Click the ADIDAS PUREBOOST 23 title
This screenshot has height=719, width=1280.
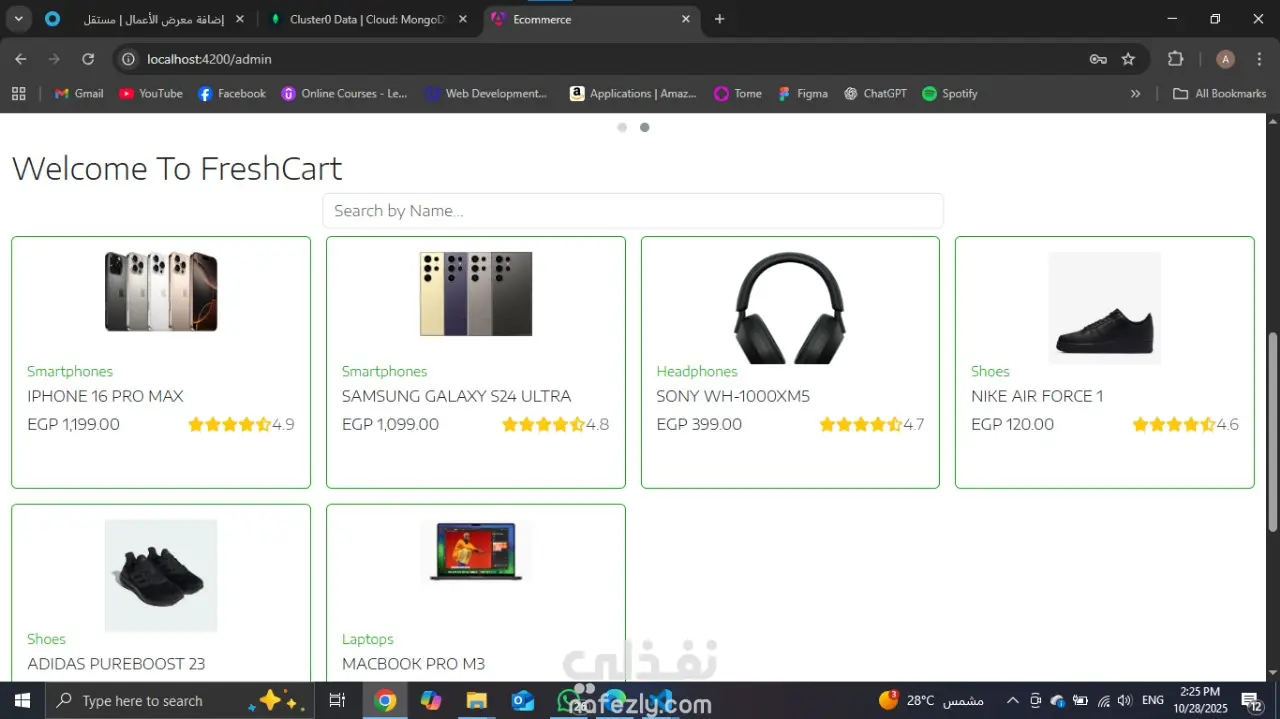[116, 664]
